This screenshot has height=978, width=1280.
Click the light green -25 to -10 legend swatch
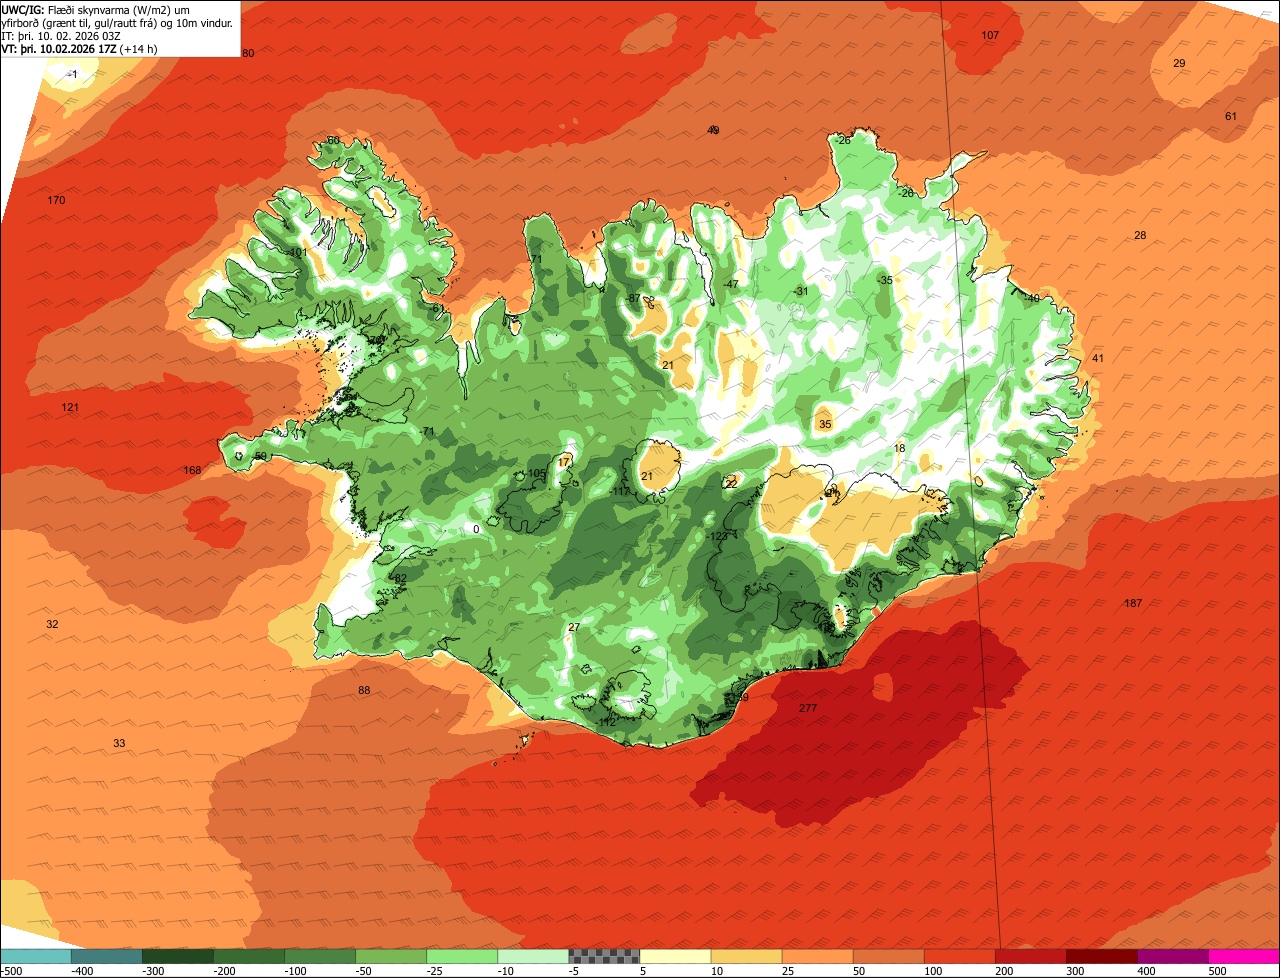pyautogui.click(x=462, y=956)
